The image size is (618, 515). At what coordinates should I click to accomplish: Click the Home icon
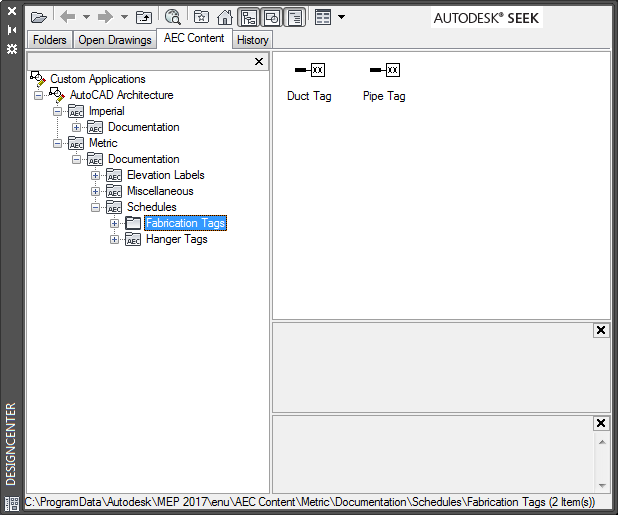click(x=225, y=17)
